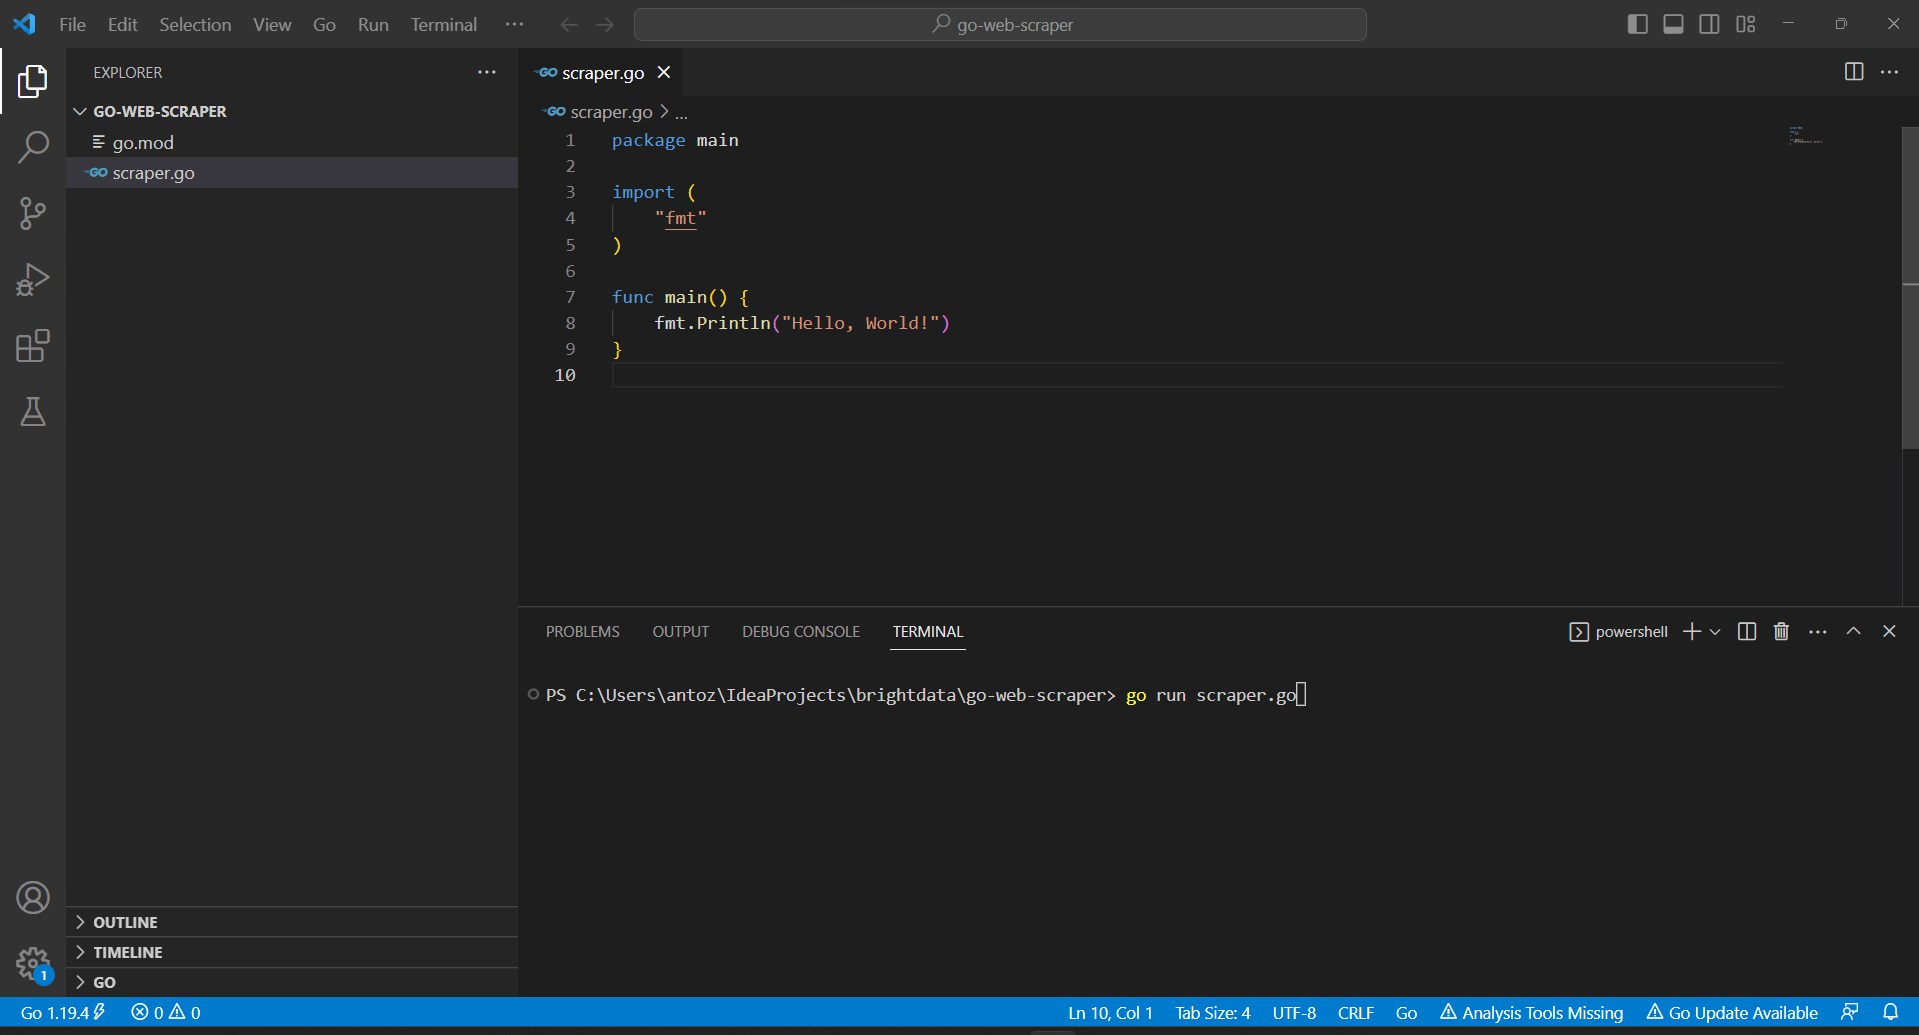
Task: Open the new terminal launch profile dropdown
Action: (x=1715, y=631)
